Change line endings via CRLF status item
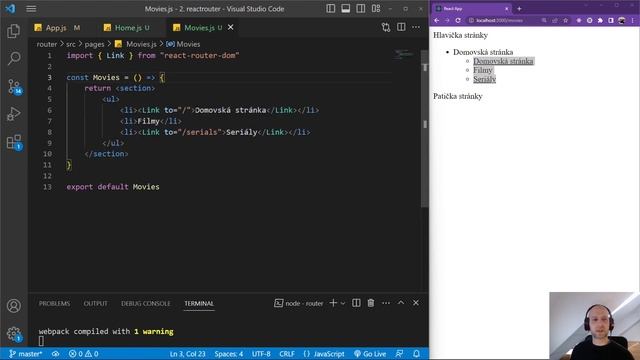The width and height of the screenshot is (640, 360). (287, 354)
